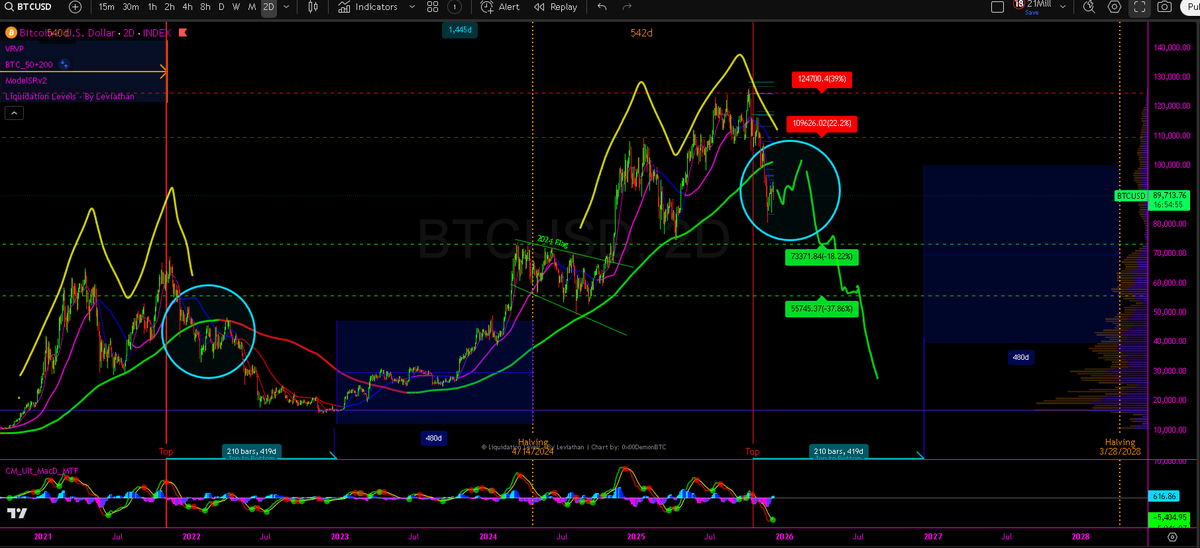Click 2026 on the time axis
The image size is (1200, 548).
tap(785, 536)
